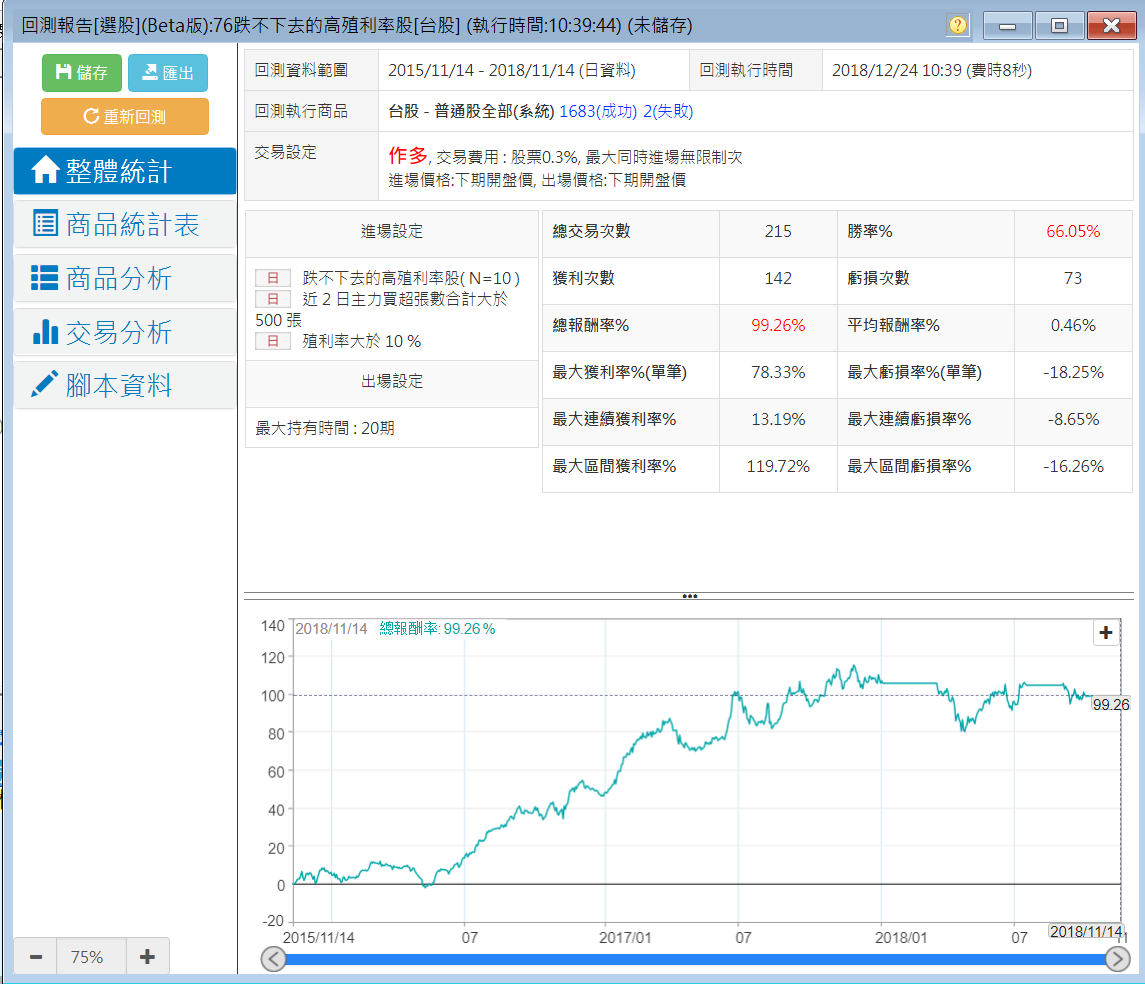The width and height of the screenshot is (1145, 984).
Task: Click the 日 icon beside 跌不下去的高殖利率股
Action: pyautogui.click(x=272, y=278)
